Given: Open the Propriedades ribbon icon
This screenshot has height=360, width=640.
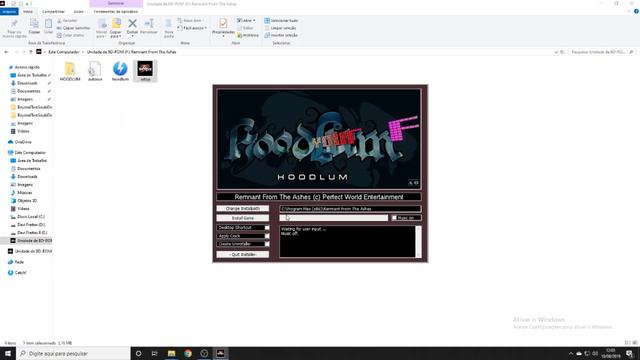Looking at the screenshot, I should point(223,27).
